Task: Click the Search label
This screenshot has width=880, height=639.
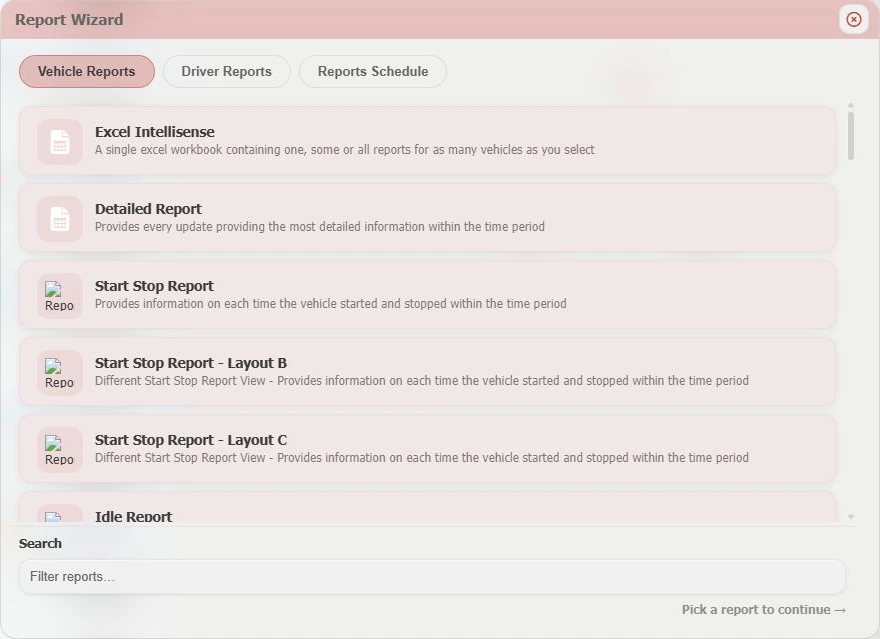Action: click(40, 543)
